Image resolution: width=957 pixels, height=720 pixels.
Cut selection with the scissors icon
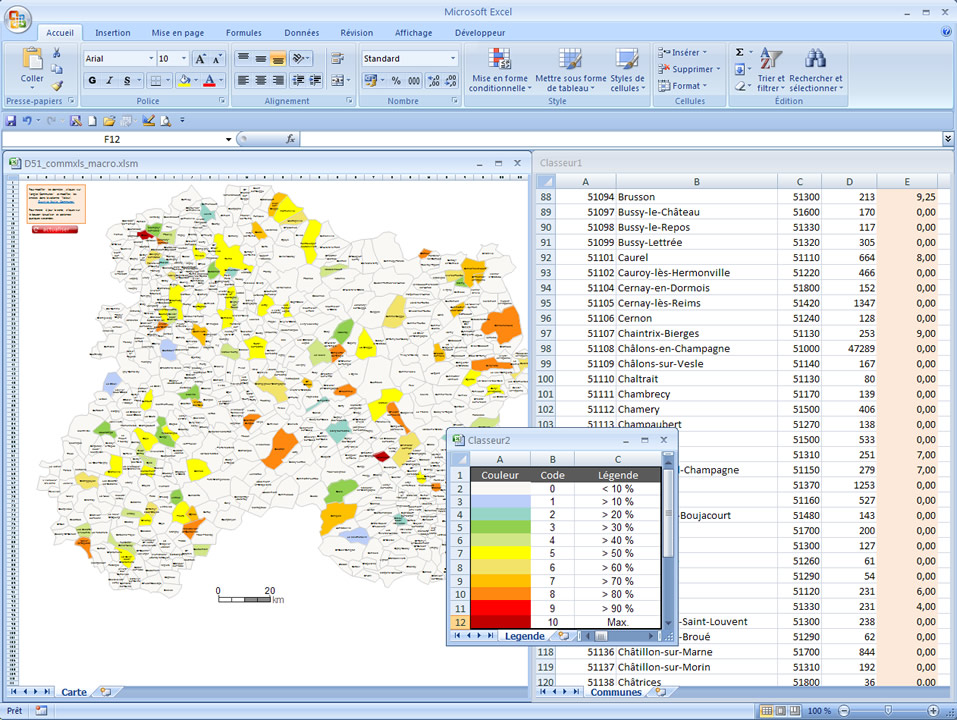57,53
